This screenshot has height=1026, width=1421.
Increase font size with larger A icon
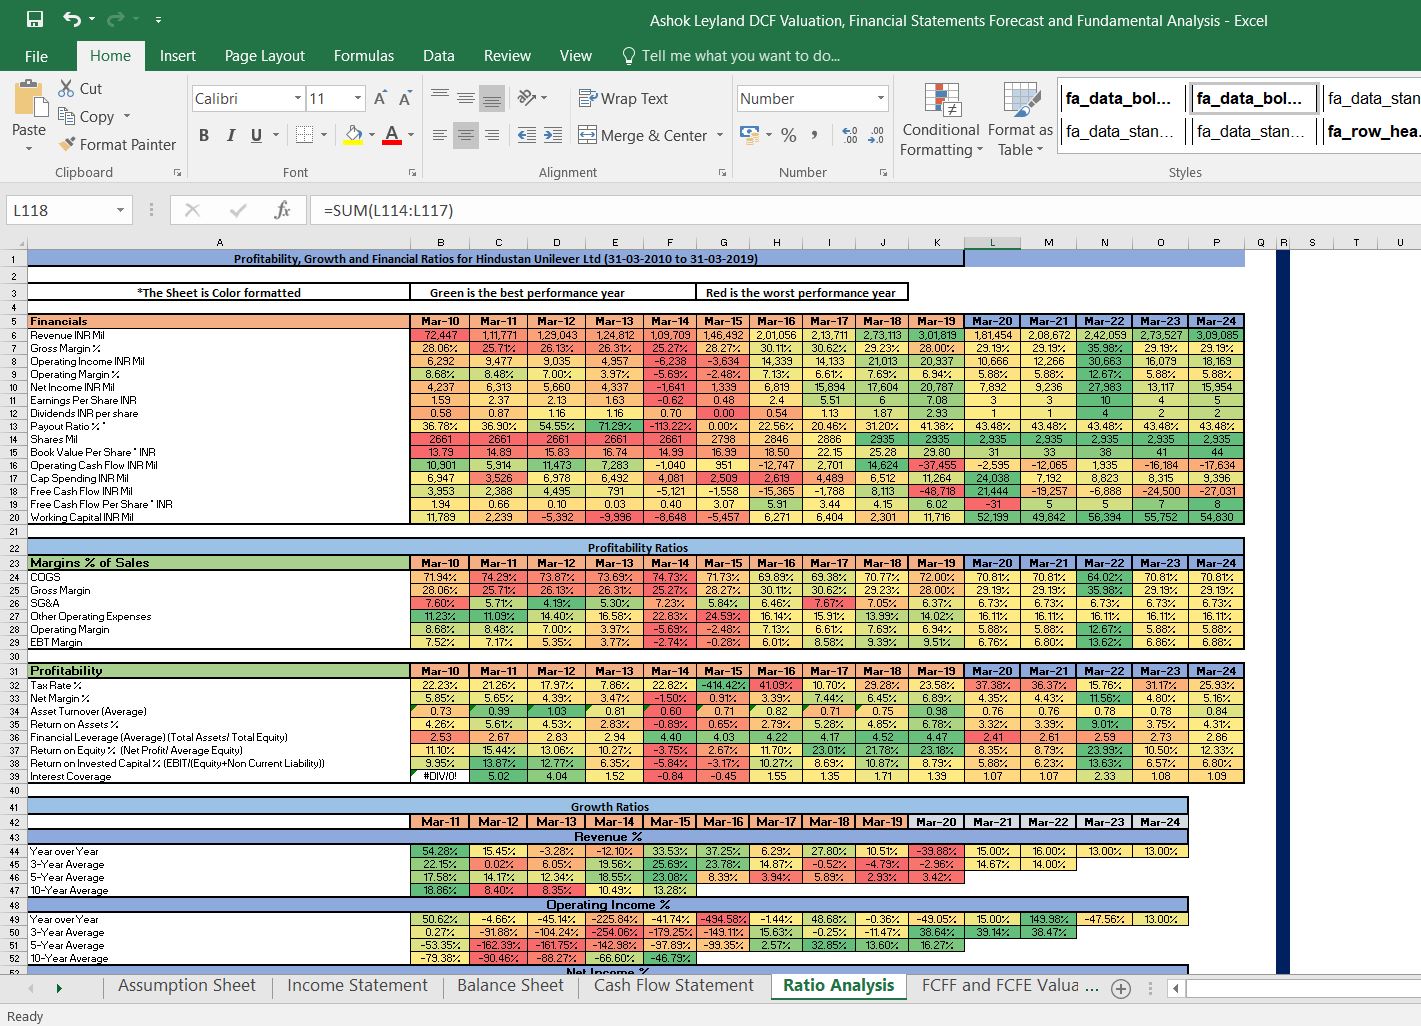pyautogui.click(x=380, y=98)
